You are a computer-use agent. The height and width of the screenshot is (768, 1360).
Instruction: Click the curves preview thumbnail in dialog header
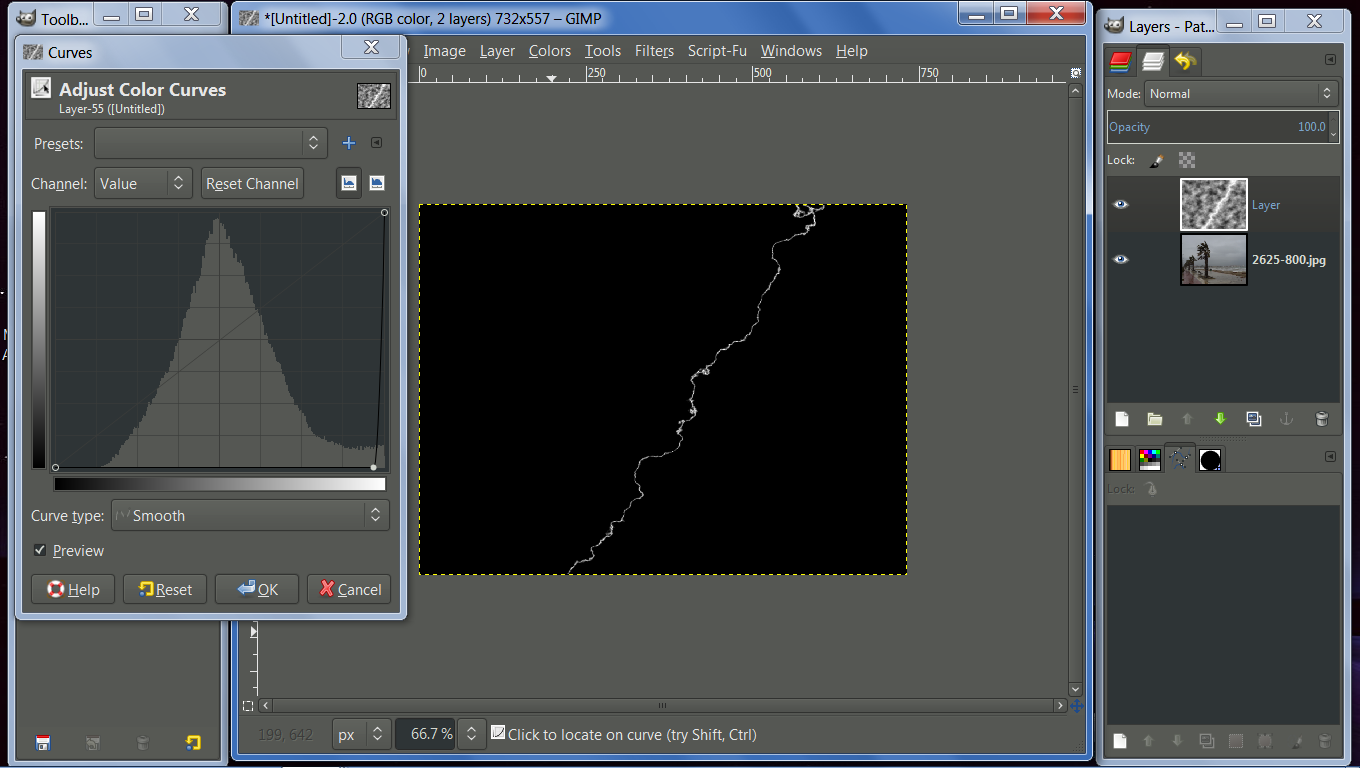(374, 95)
